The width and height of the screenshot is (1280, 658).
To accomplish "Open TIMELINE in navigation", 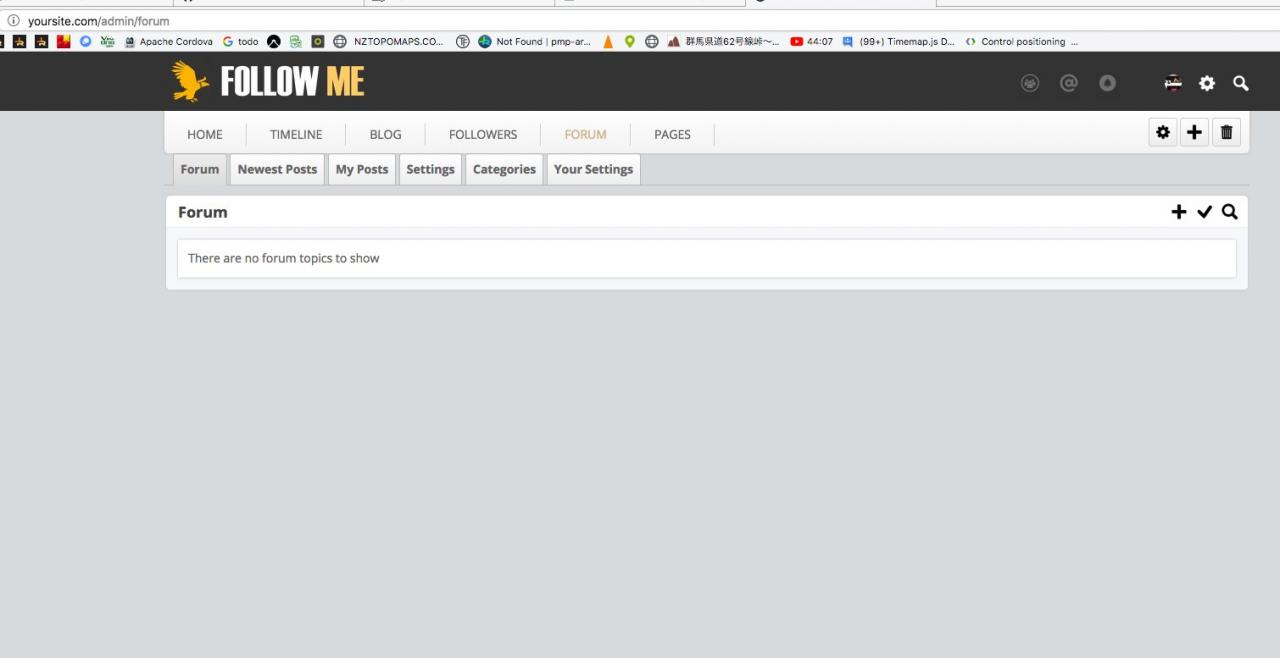I will point(296,134).
